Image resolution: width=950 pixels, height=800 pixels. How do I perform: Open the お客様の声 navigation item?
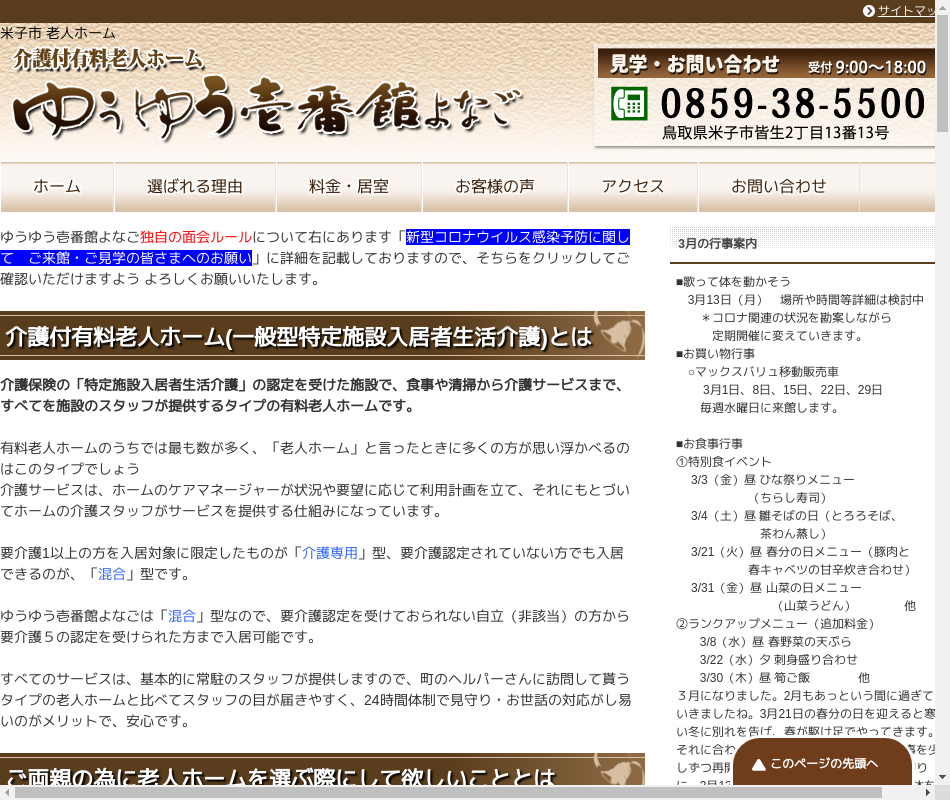click(x=495, y=187)
